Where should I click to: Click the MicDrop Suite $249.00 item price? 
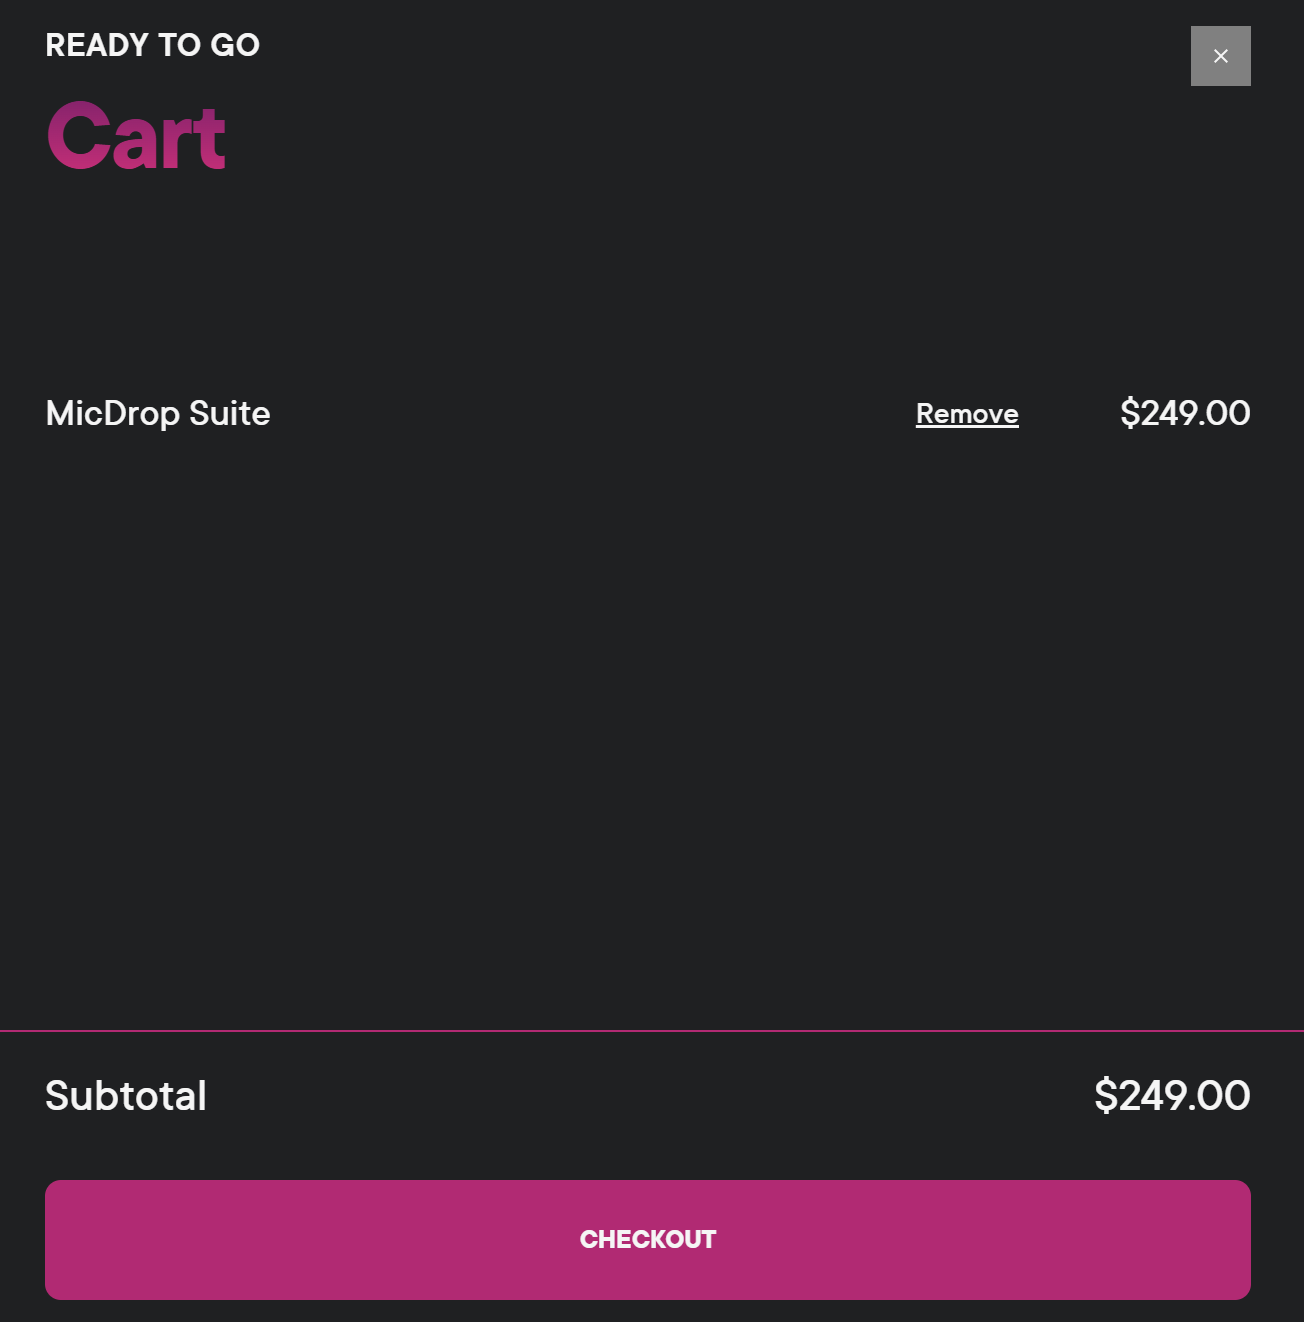1185,413
